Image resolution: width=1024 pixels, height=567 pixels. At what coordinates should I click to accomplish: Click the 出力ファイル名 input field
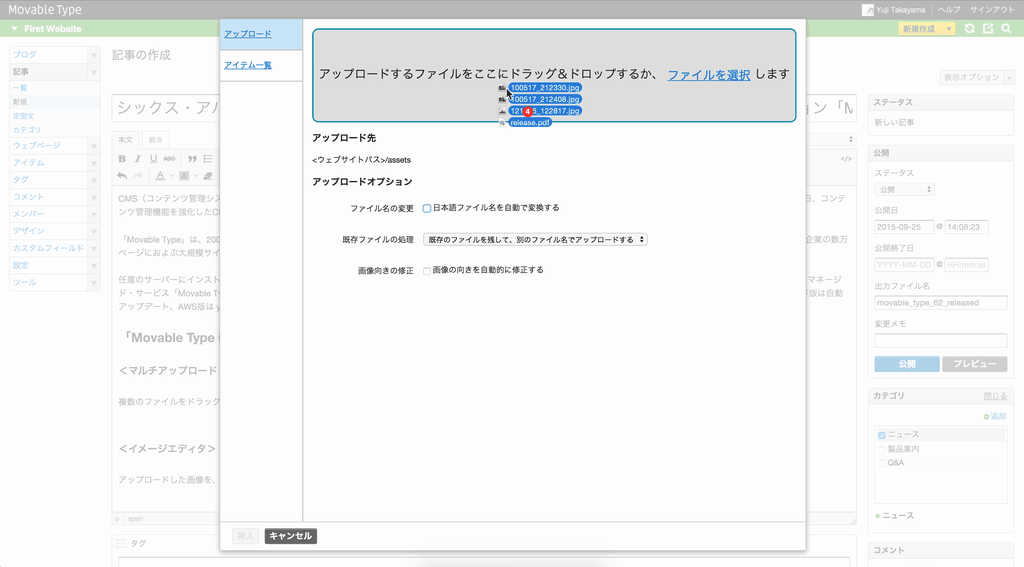click(926, 302)
